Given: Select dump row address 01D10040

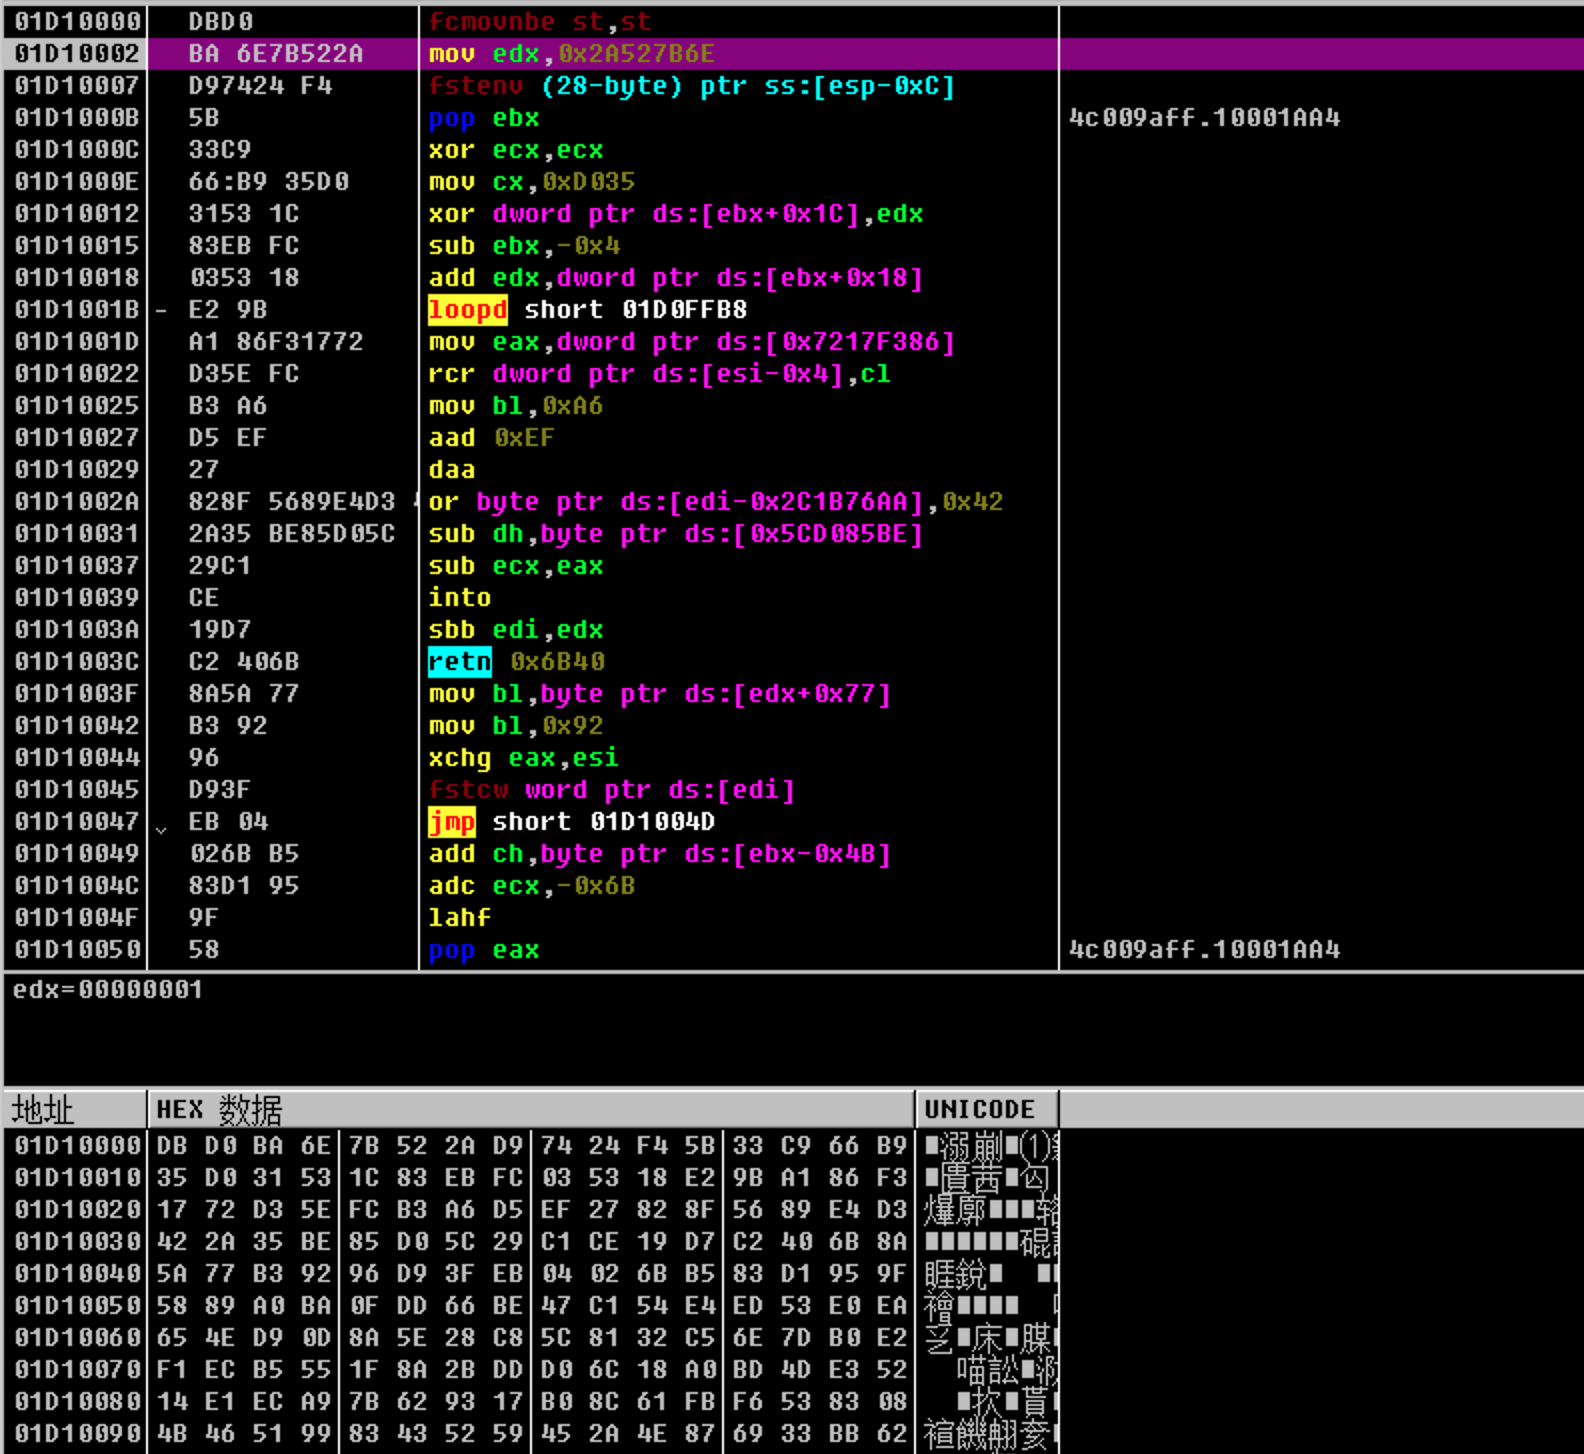Looking at the screenshot, I should pos(77,1274).
